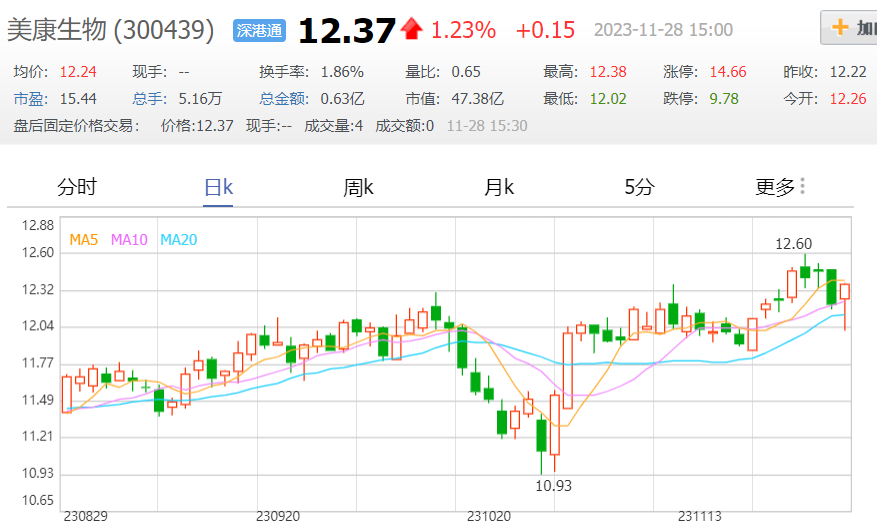This screenshot has height=526, width=877.
Task: Click the 跌停 value 9.78
Action: coord(724,99)
